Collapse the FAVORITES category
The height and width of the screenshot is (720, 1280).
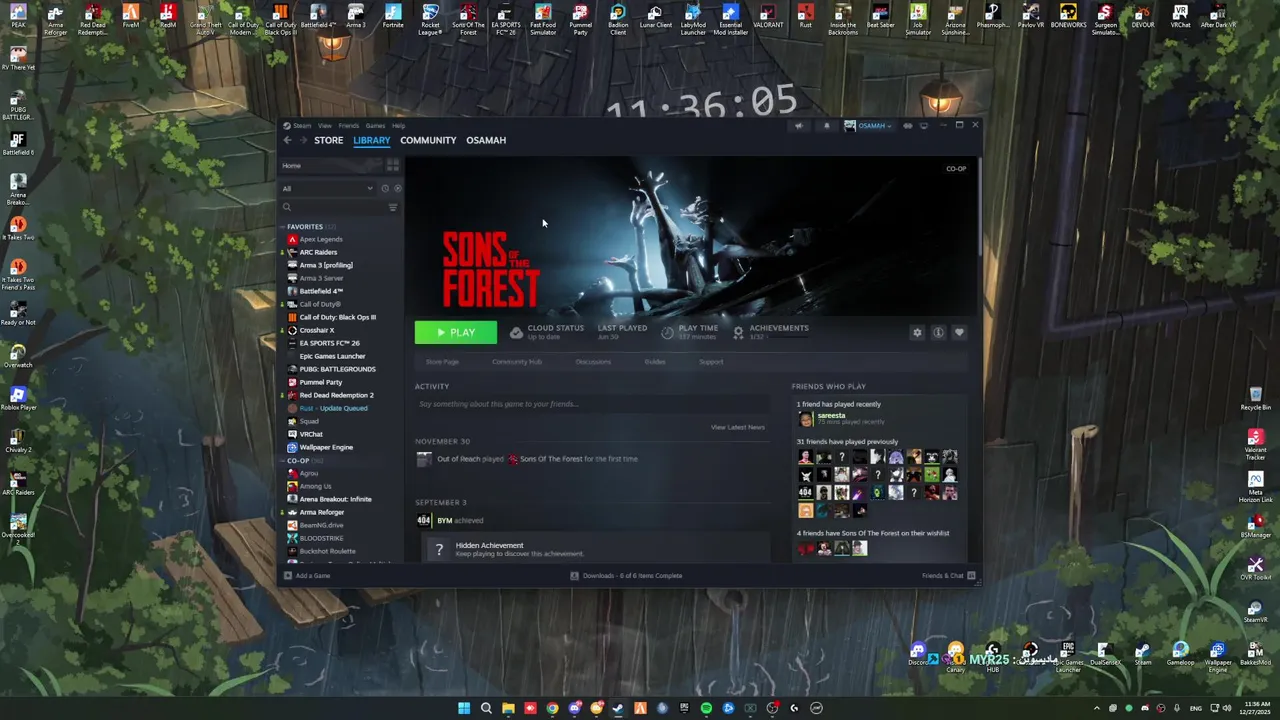pos(283,227)
